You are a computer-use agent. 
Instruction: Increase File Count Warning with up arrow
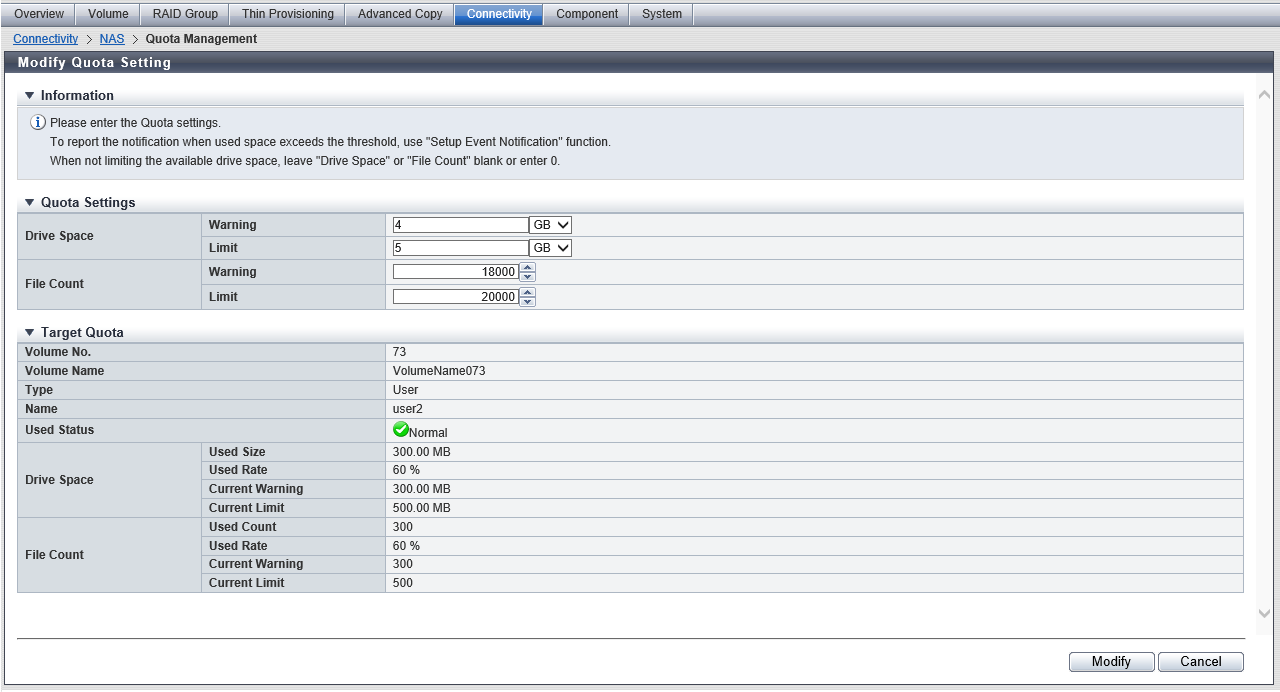point(528,267)
